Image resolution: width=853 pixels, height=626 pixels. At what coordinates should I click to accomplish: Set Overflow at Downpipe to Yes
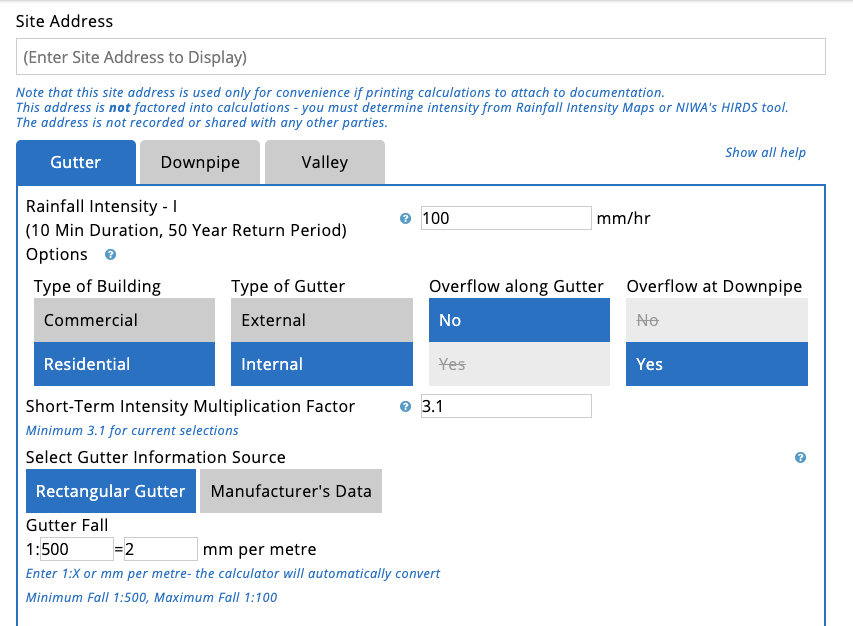[x=716, y=364]
